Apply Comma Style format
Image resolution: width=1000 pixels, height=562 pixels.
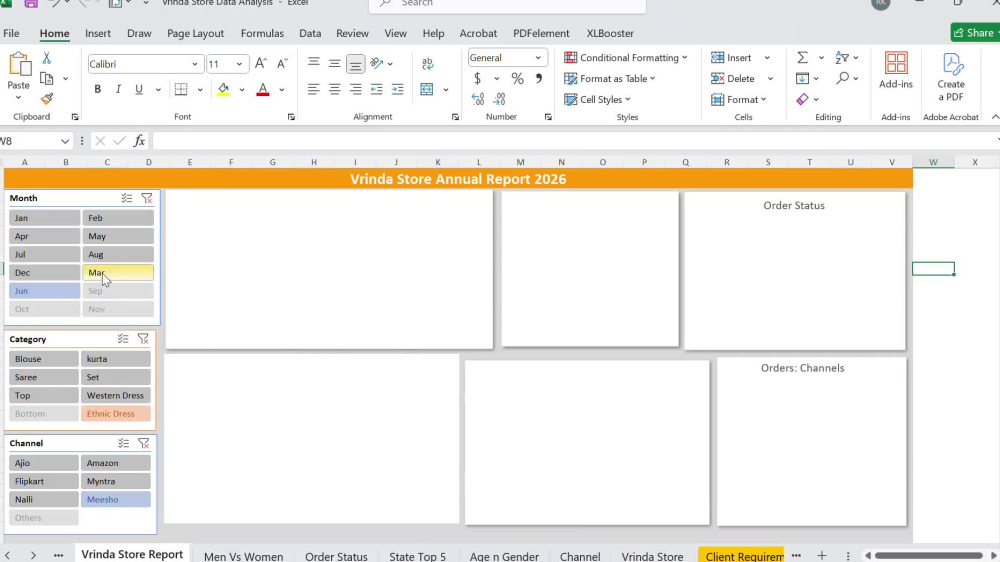539,78
